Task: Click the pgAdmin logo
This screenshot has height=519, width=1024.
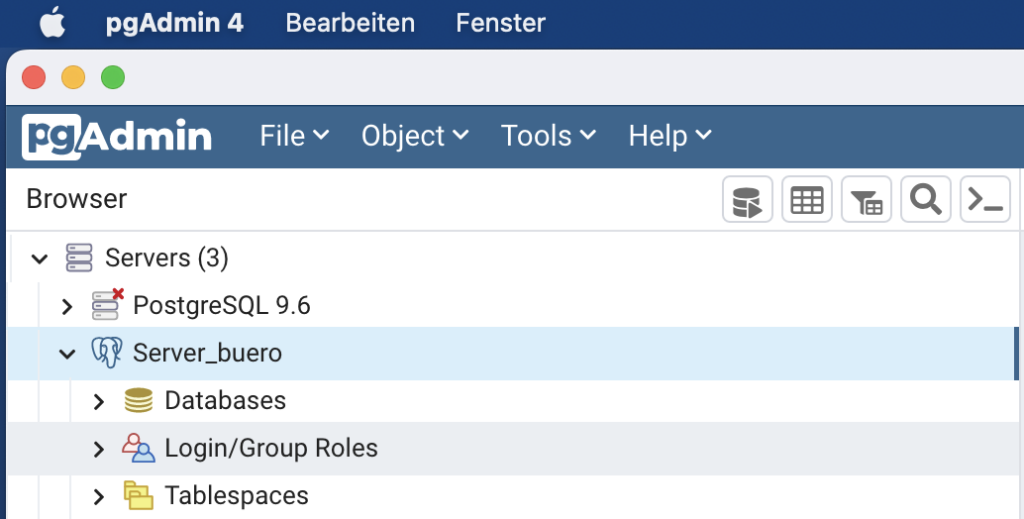Action: (x=117, y=136)
